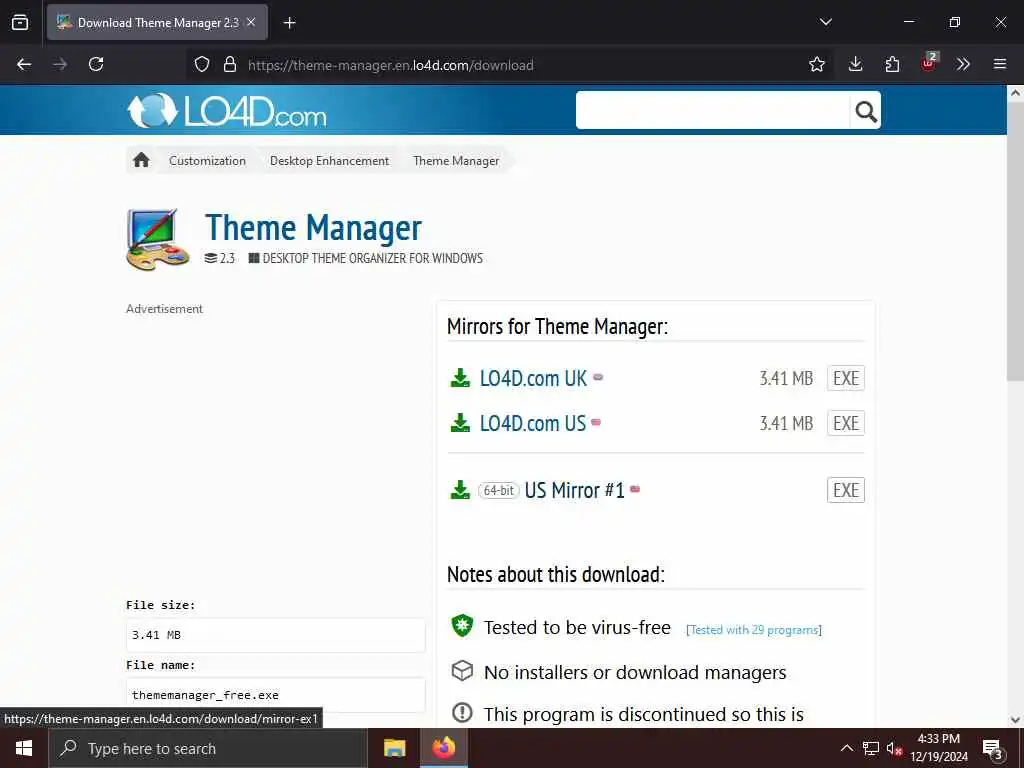Viewport: 1024px width, 768px height.
Task: Bookmark this page with the star
Action: (x=816, y=65)
